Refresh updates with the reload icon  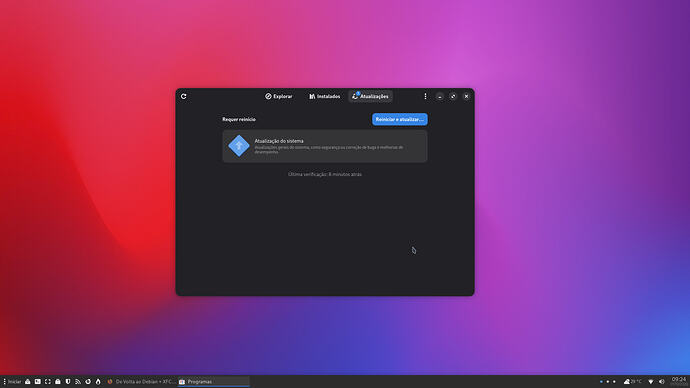click(184, 96)
